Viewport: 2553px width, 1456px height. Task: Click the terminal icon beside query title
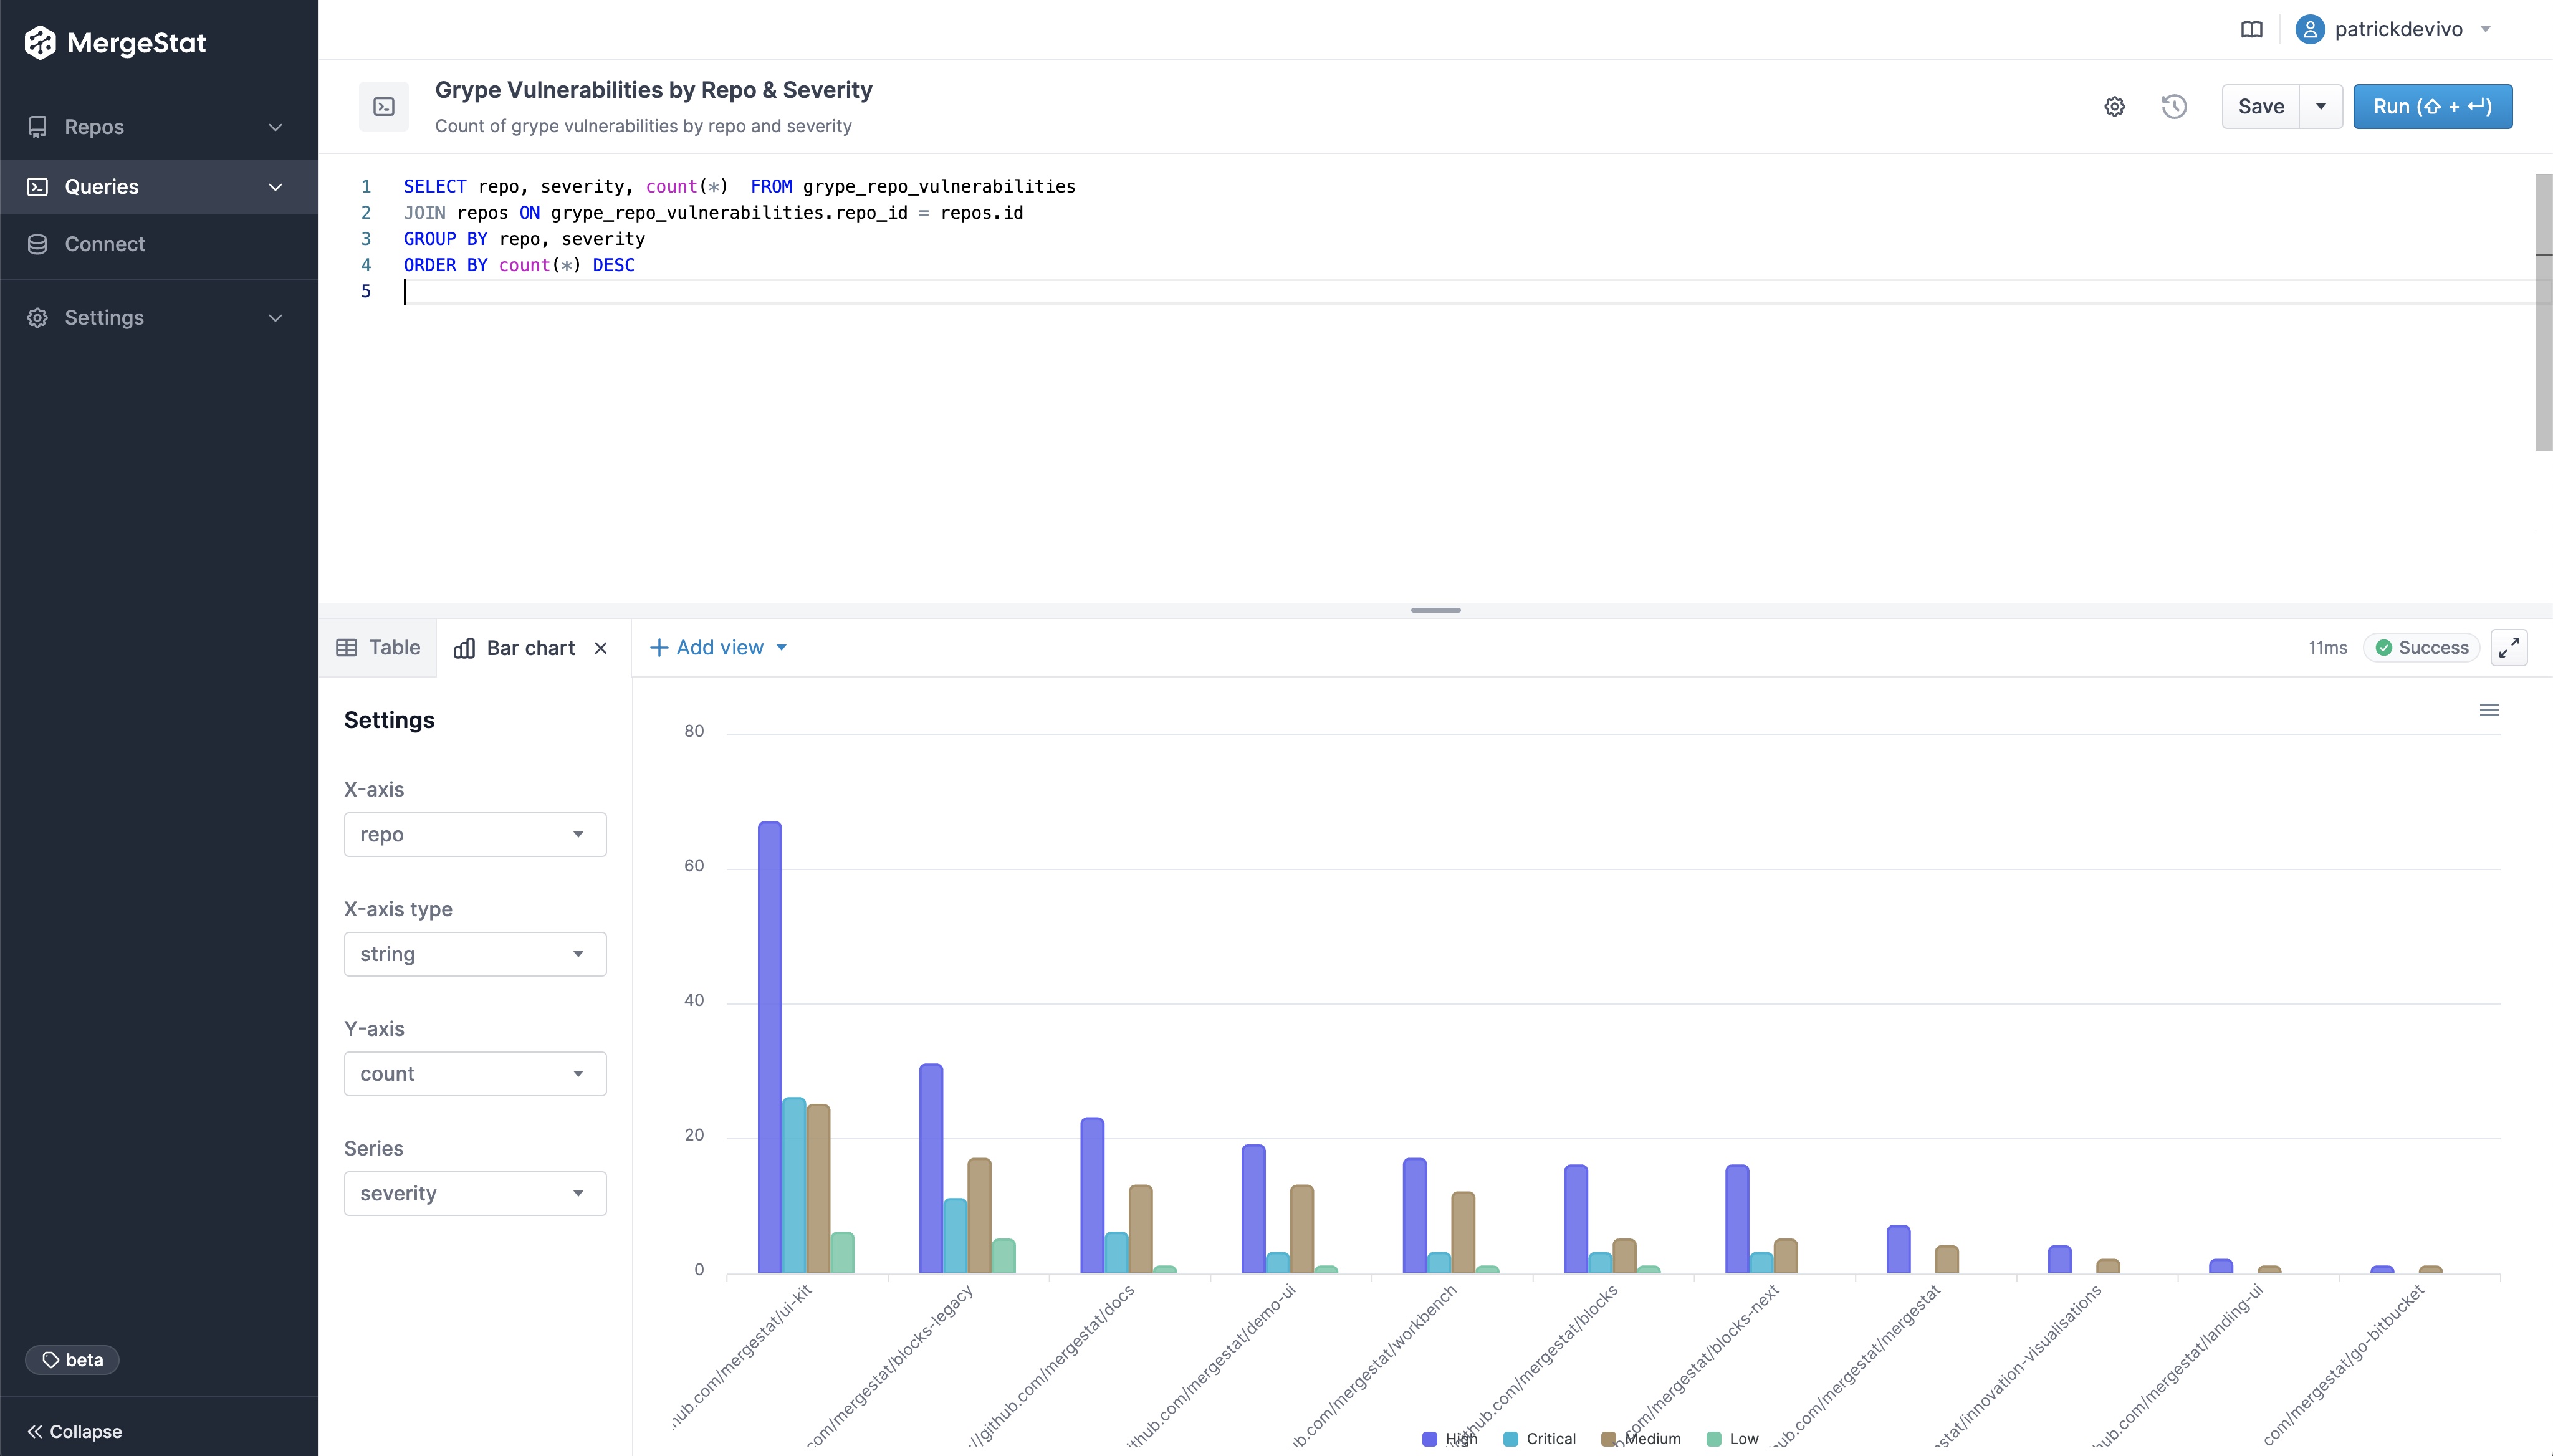coord(384,107)
